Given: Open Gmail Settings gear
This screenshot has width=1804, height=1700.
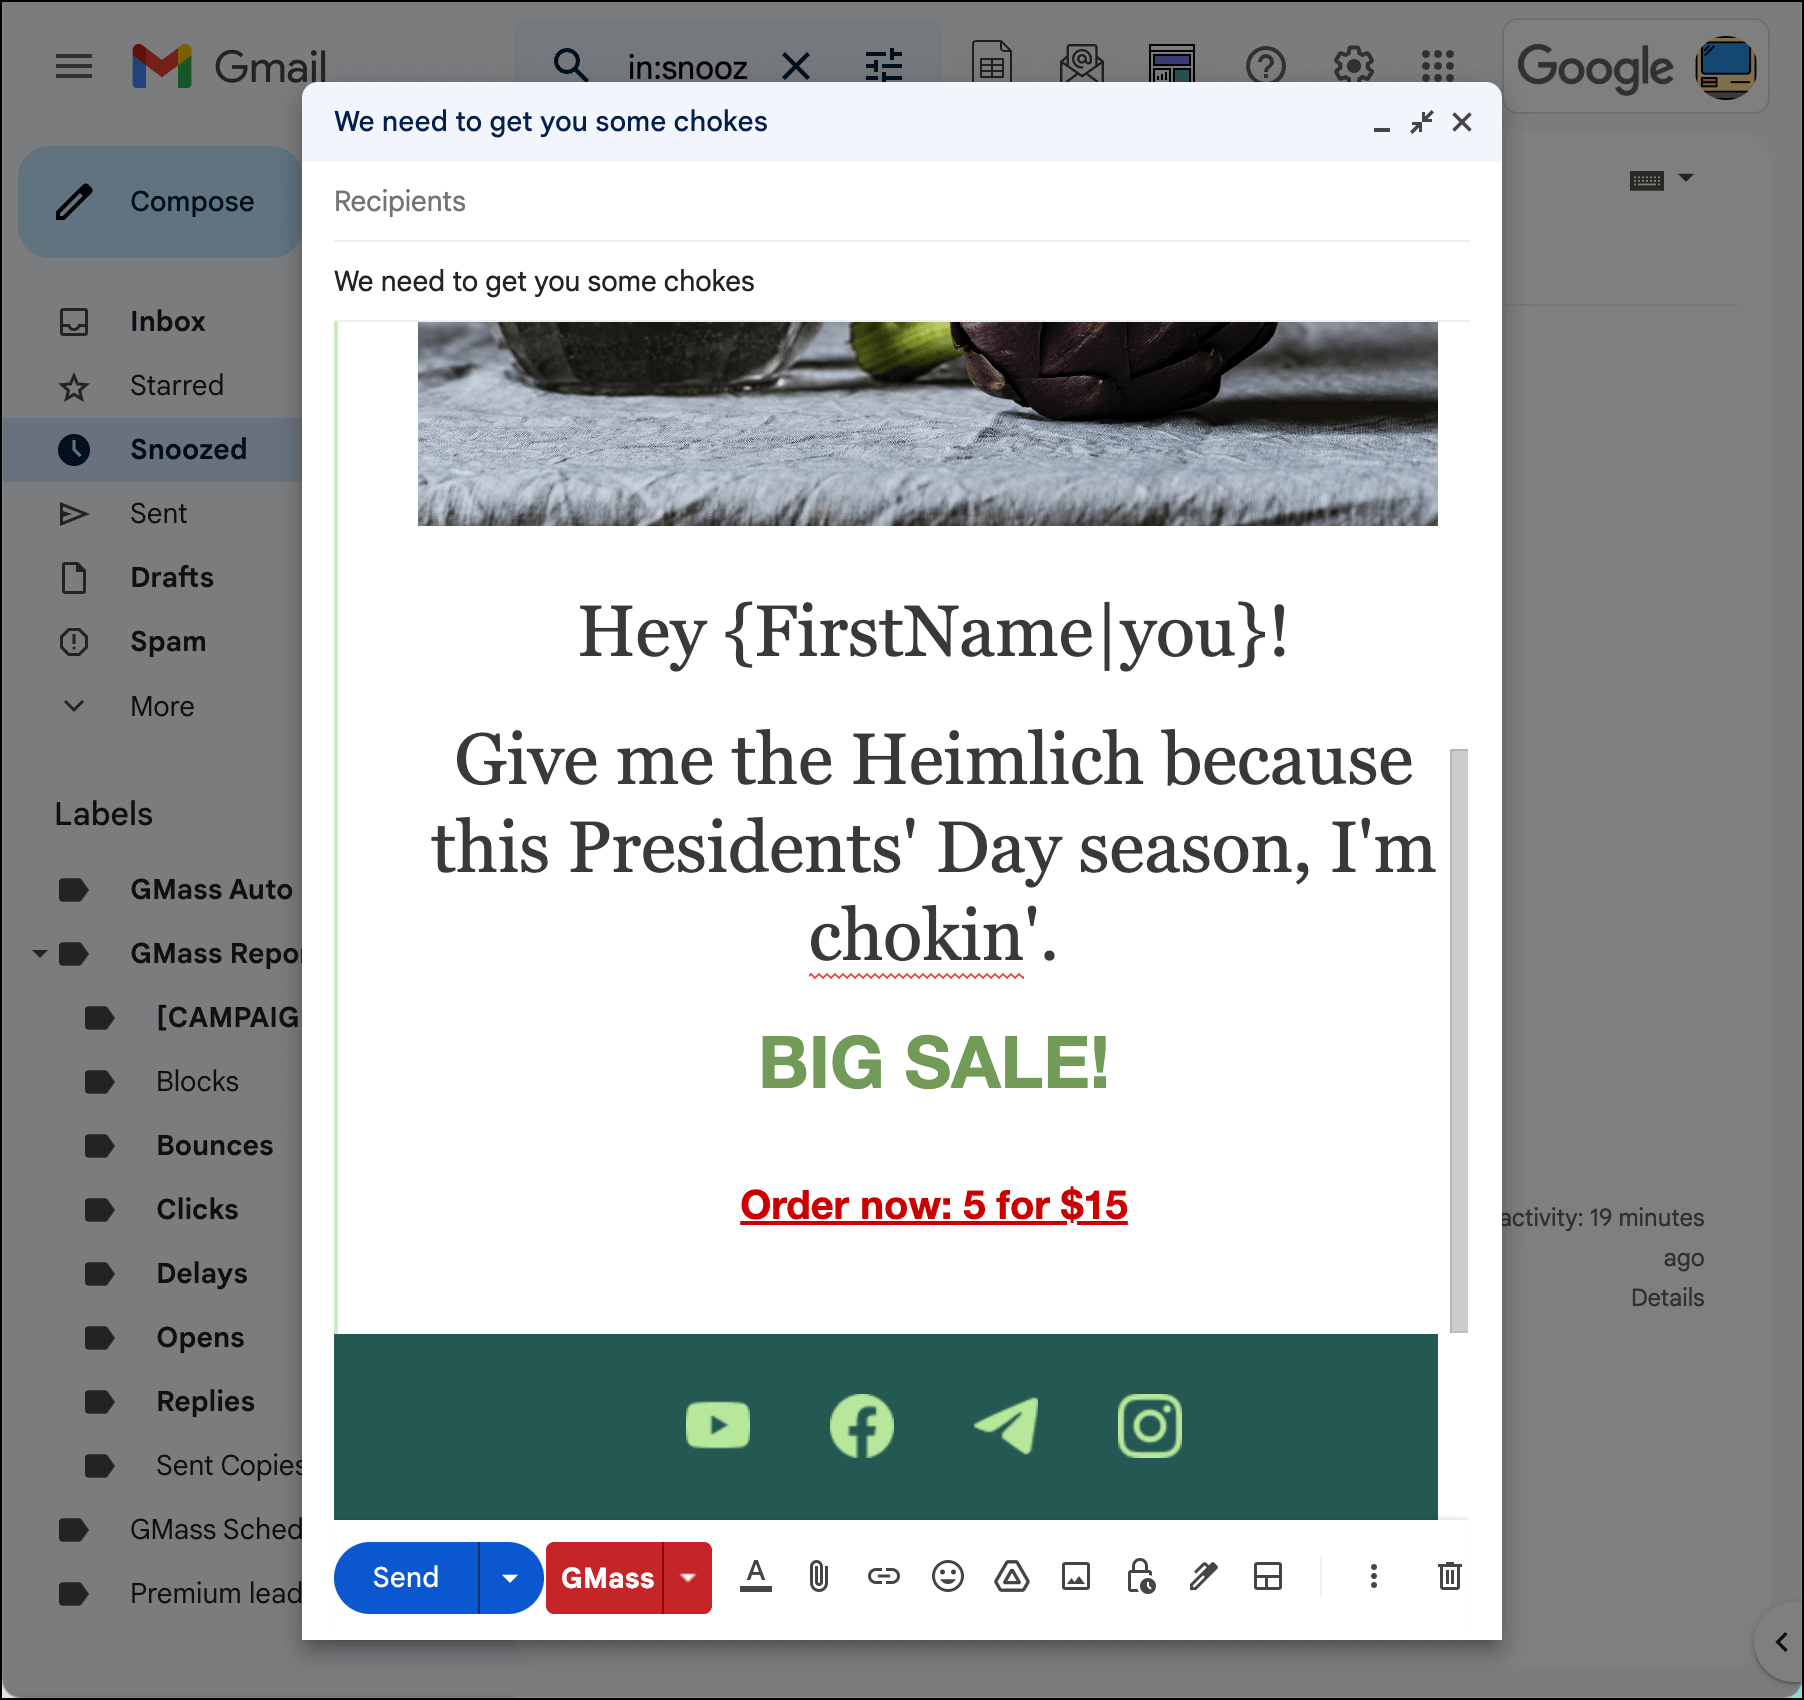Looking at the screenshot, I should click(1354, 67).
